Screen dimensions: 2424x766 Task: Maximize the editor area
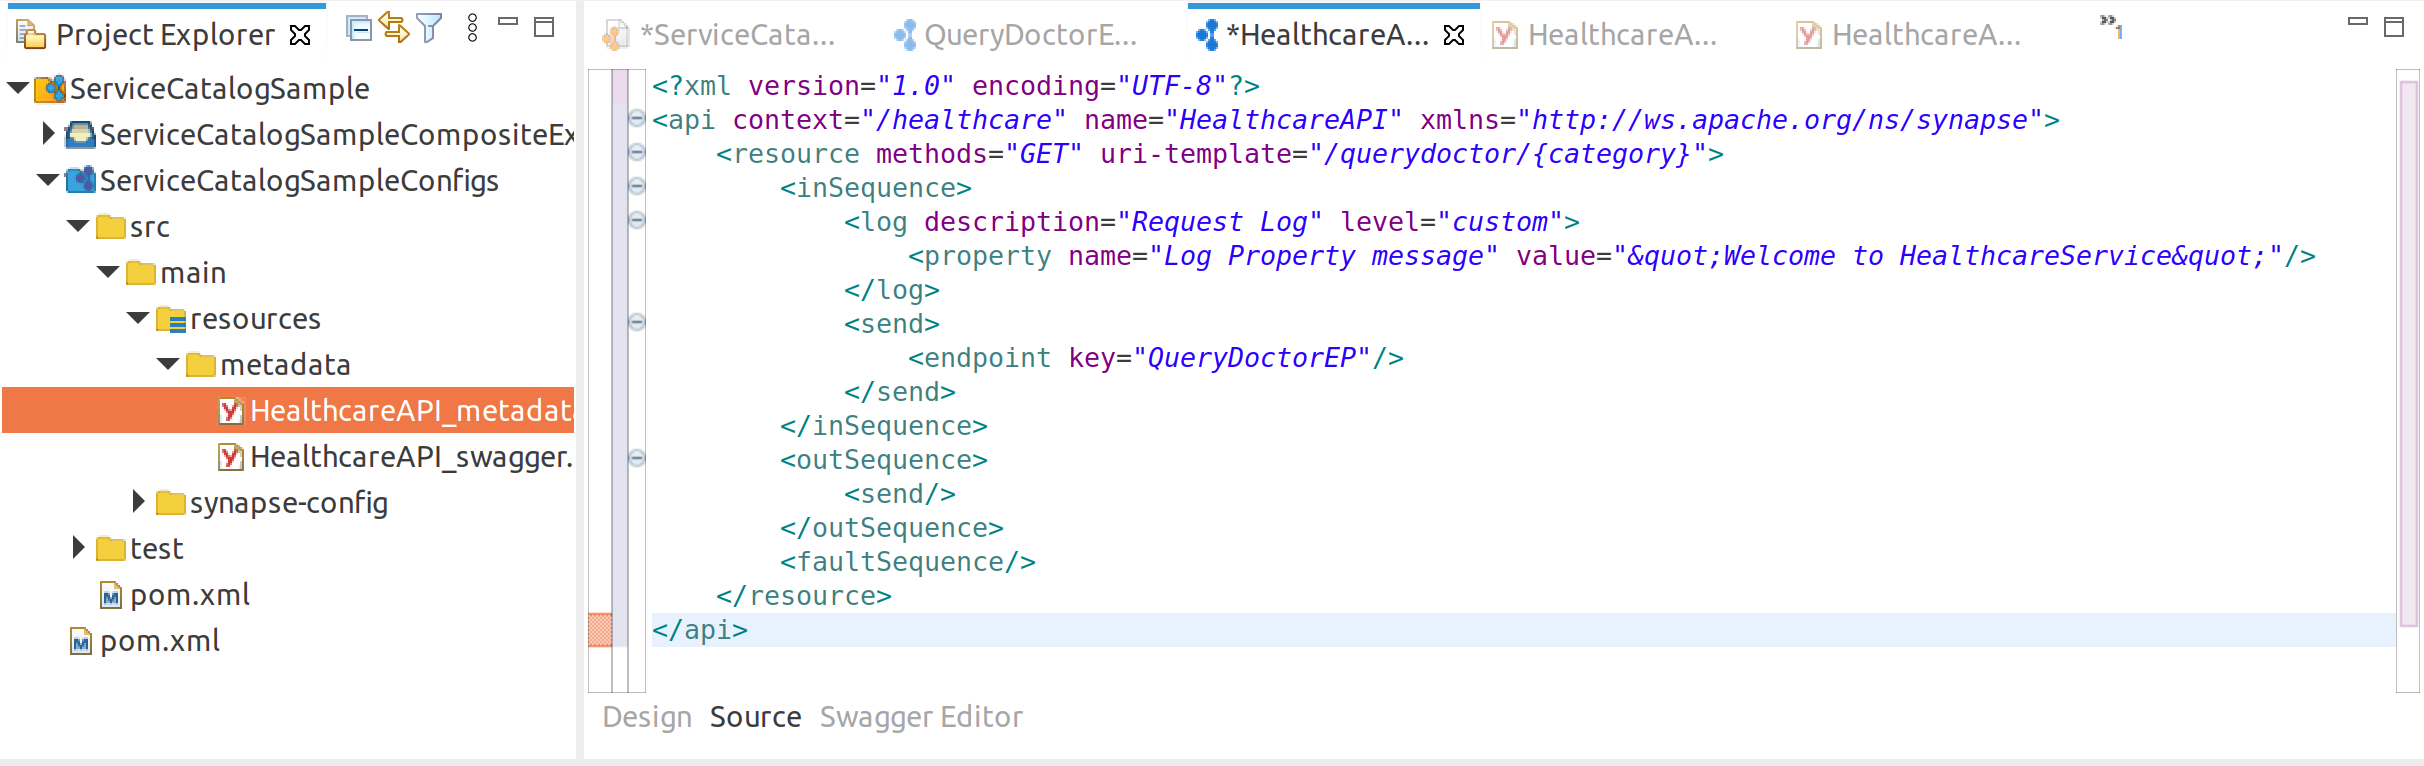(2394, 27)
